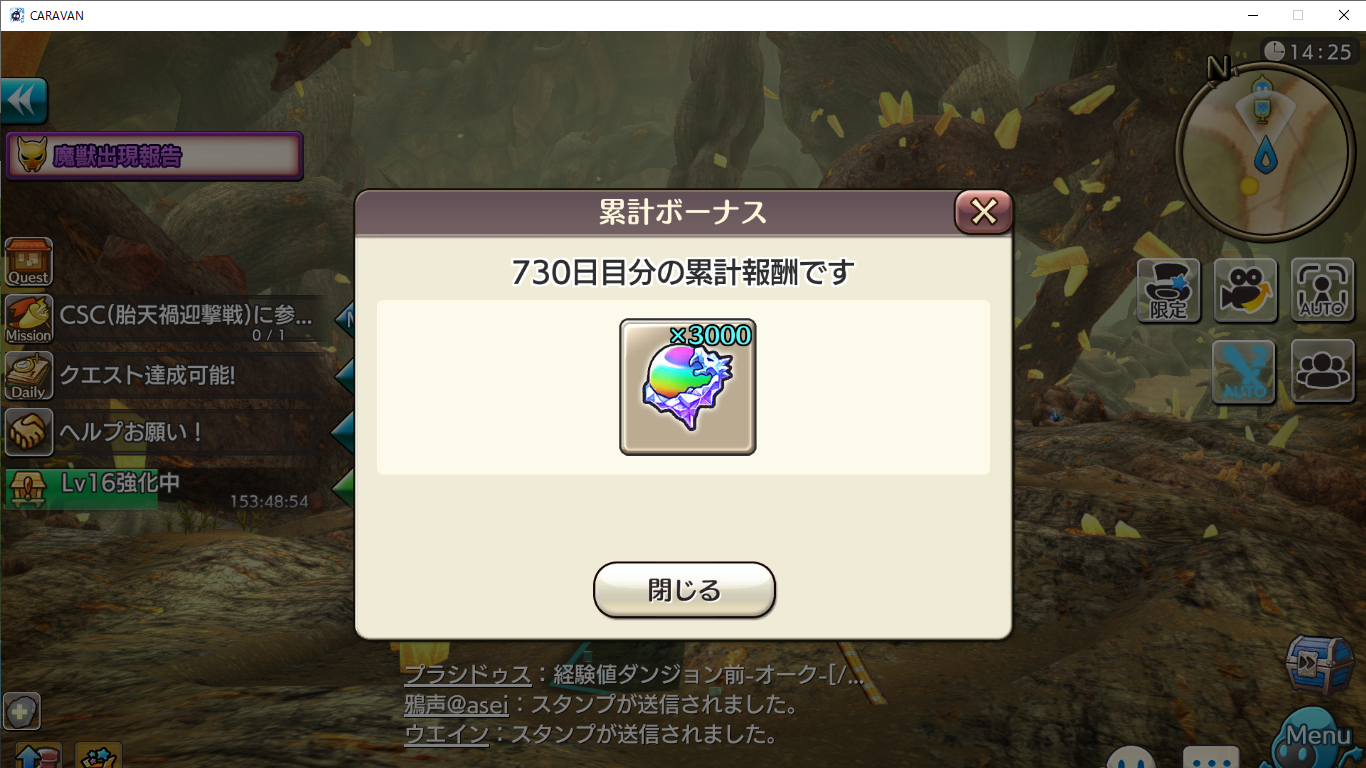Close the 累計ボーナス dialog with the X

[984, 211]
